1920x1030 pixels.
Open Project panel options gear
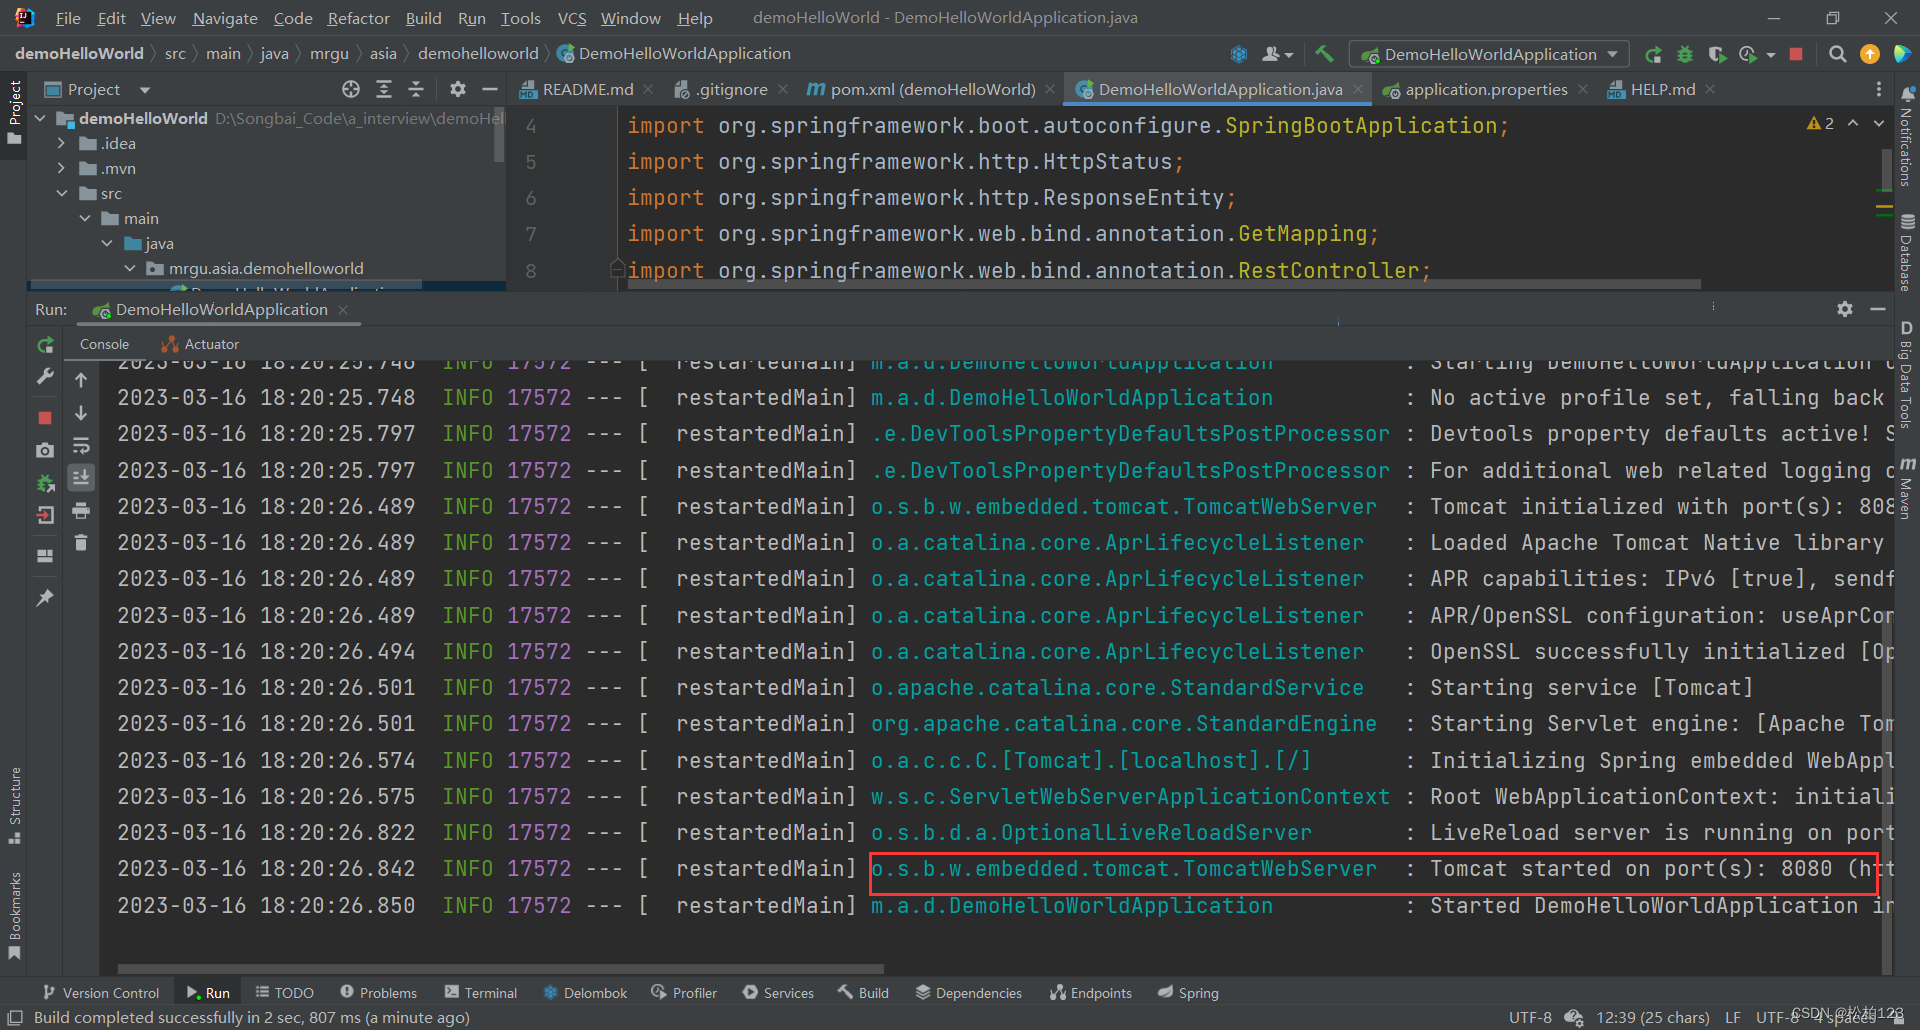tap(458, 89)
